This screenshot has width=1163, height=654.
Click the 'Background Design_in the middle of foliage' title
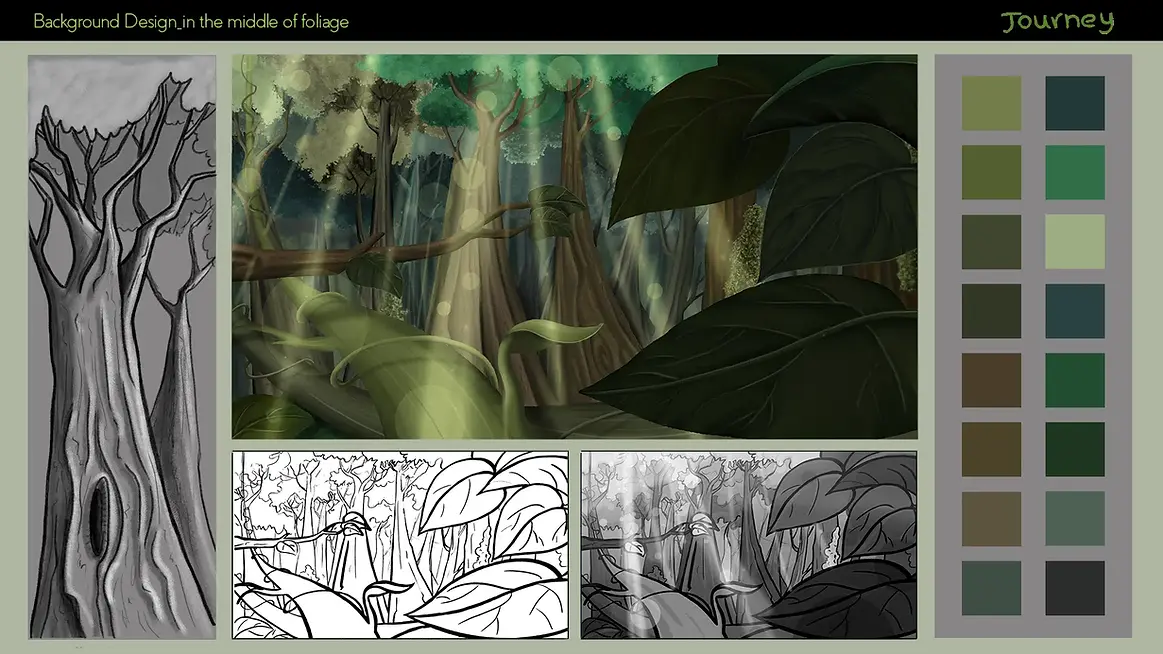(x=191, y=22)
